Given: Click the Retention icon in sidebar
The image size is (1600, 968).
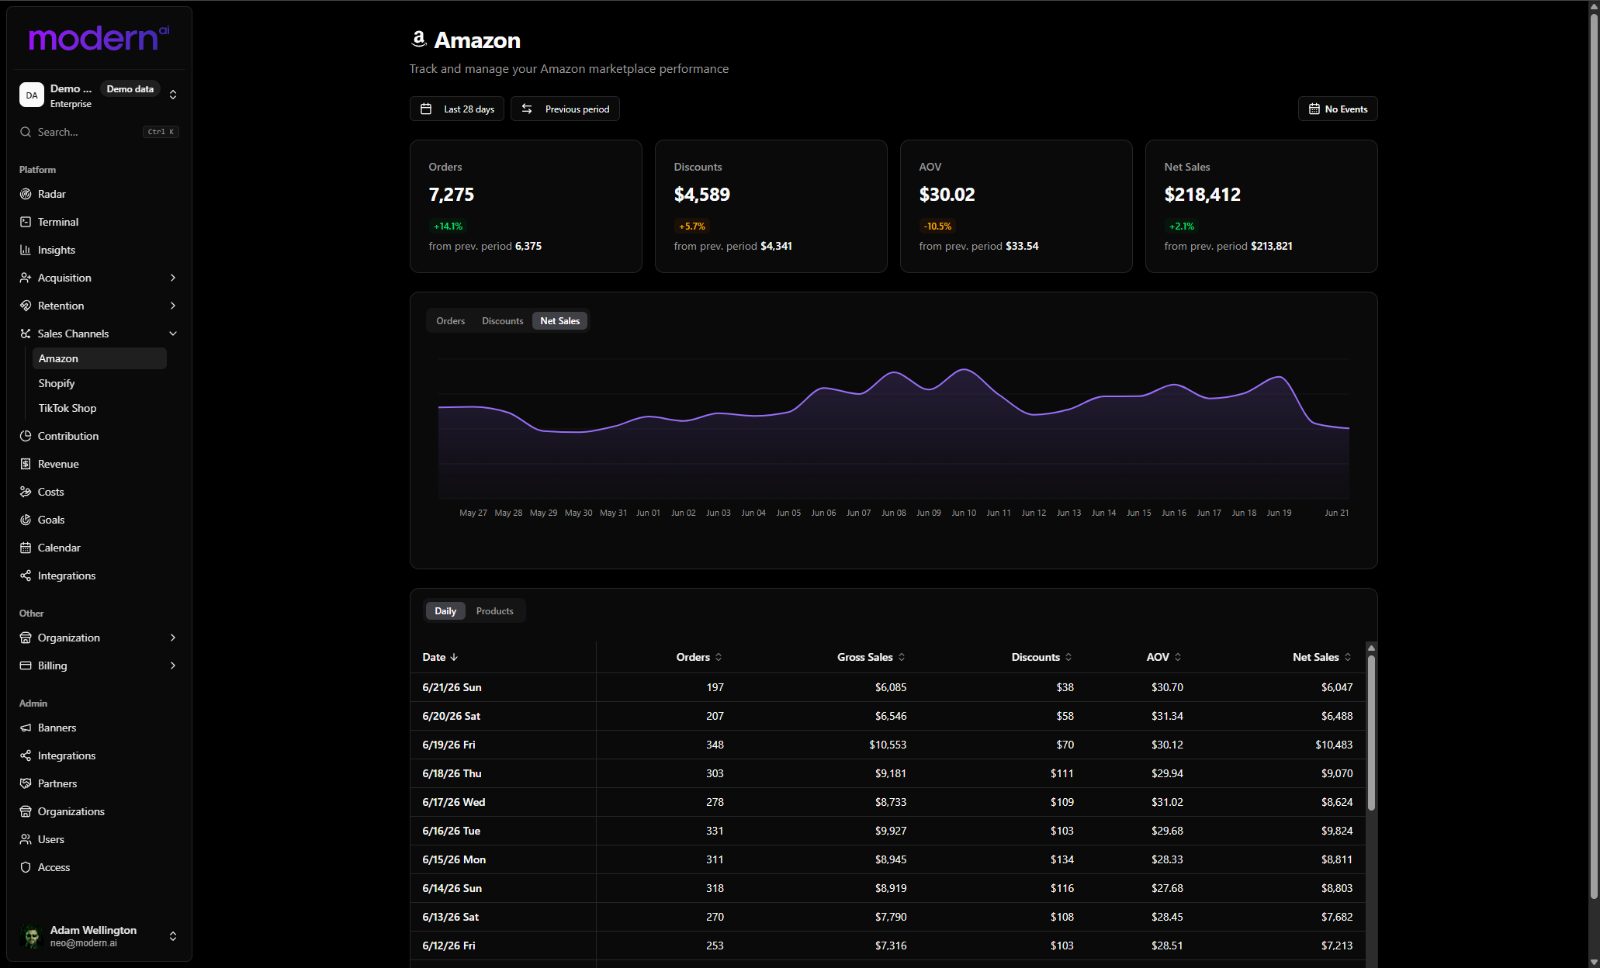Looking at the screenshot, I should (x=26, y=306).
